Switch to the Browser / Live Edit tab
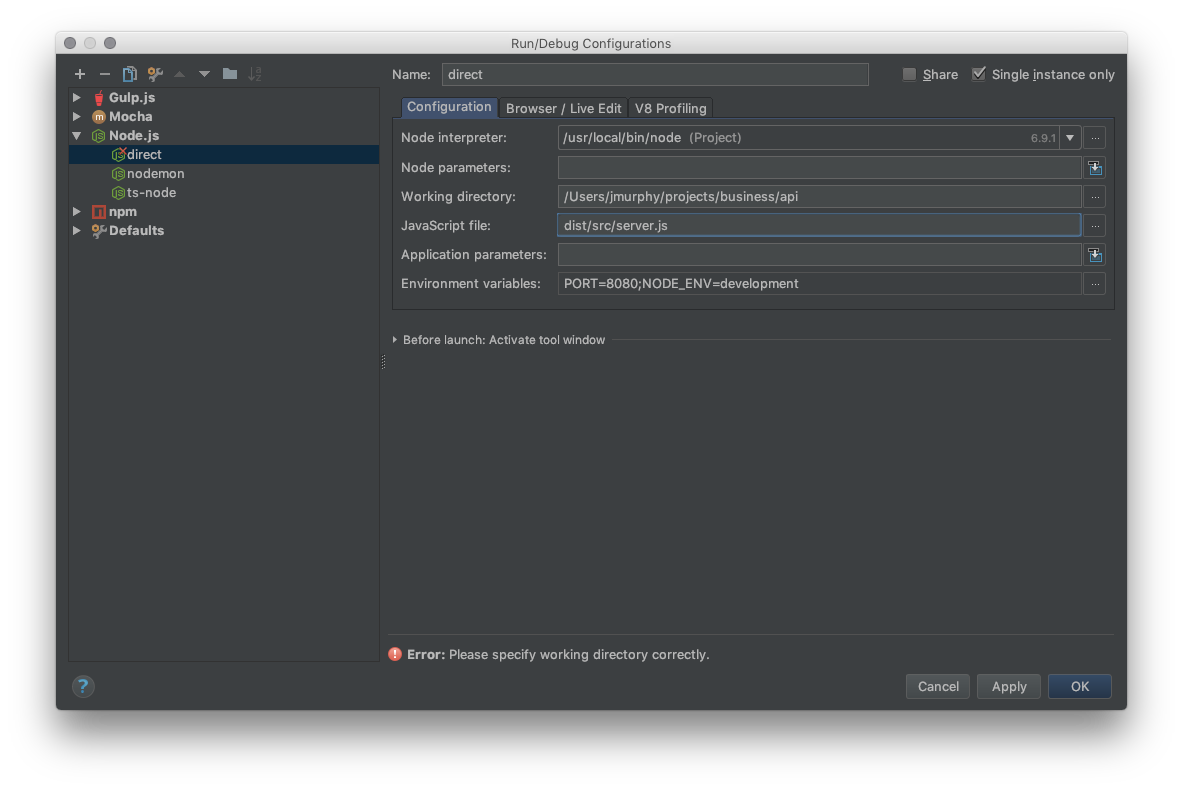 [x=563, y=108]
